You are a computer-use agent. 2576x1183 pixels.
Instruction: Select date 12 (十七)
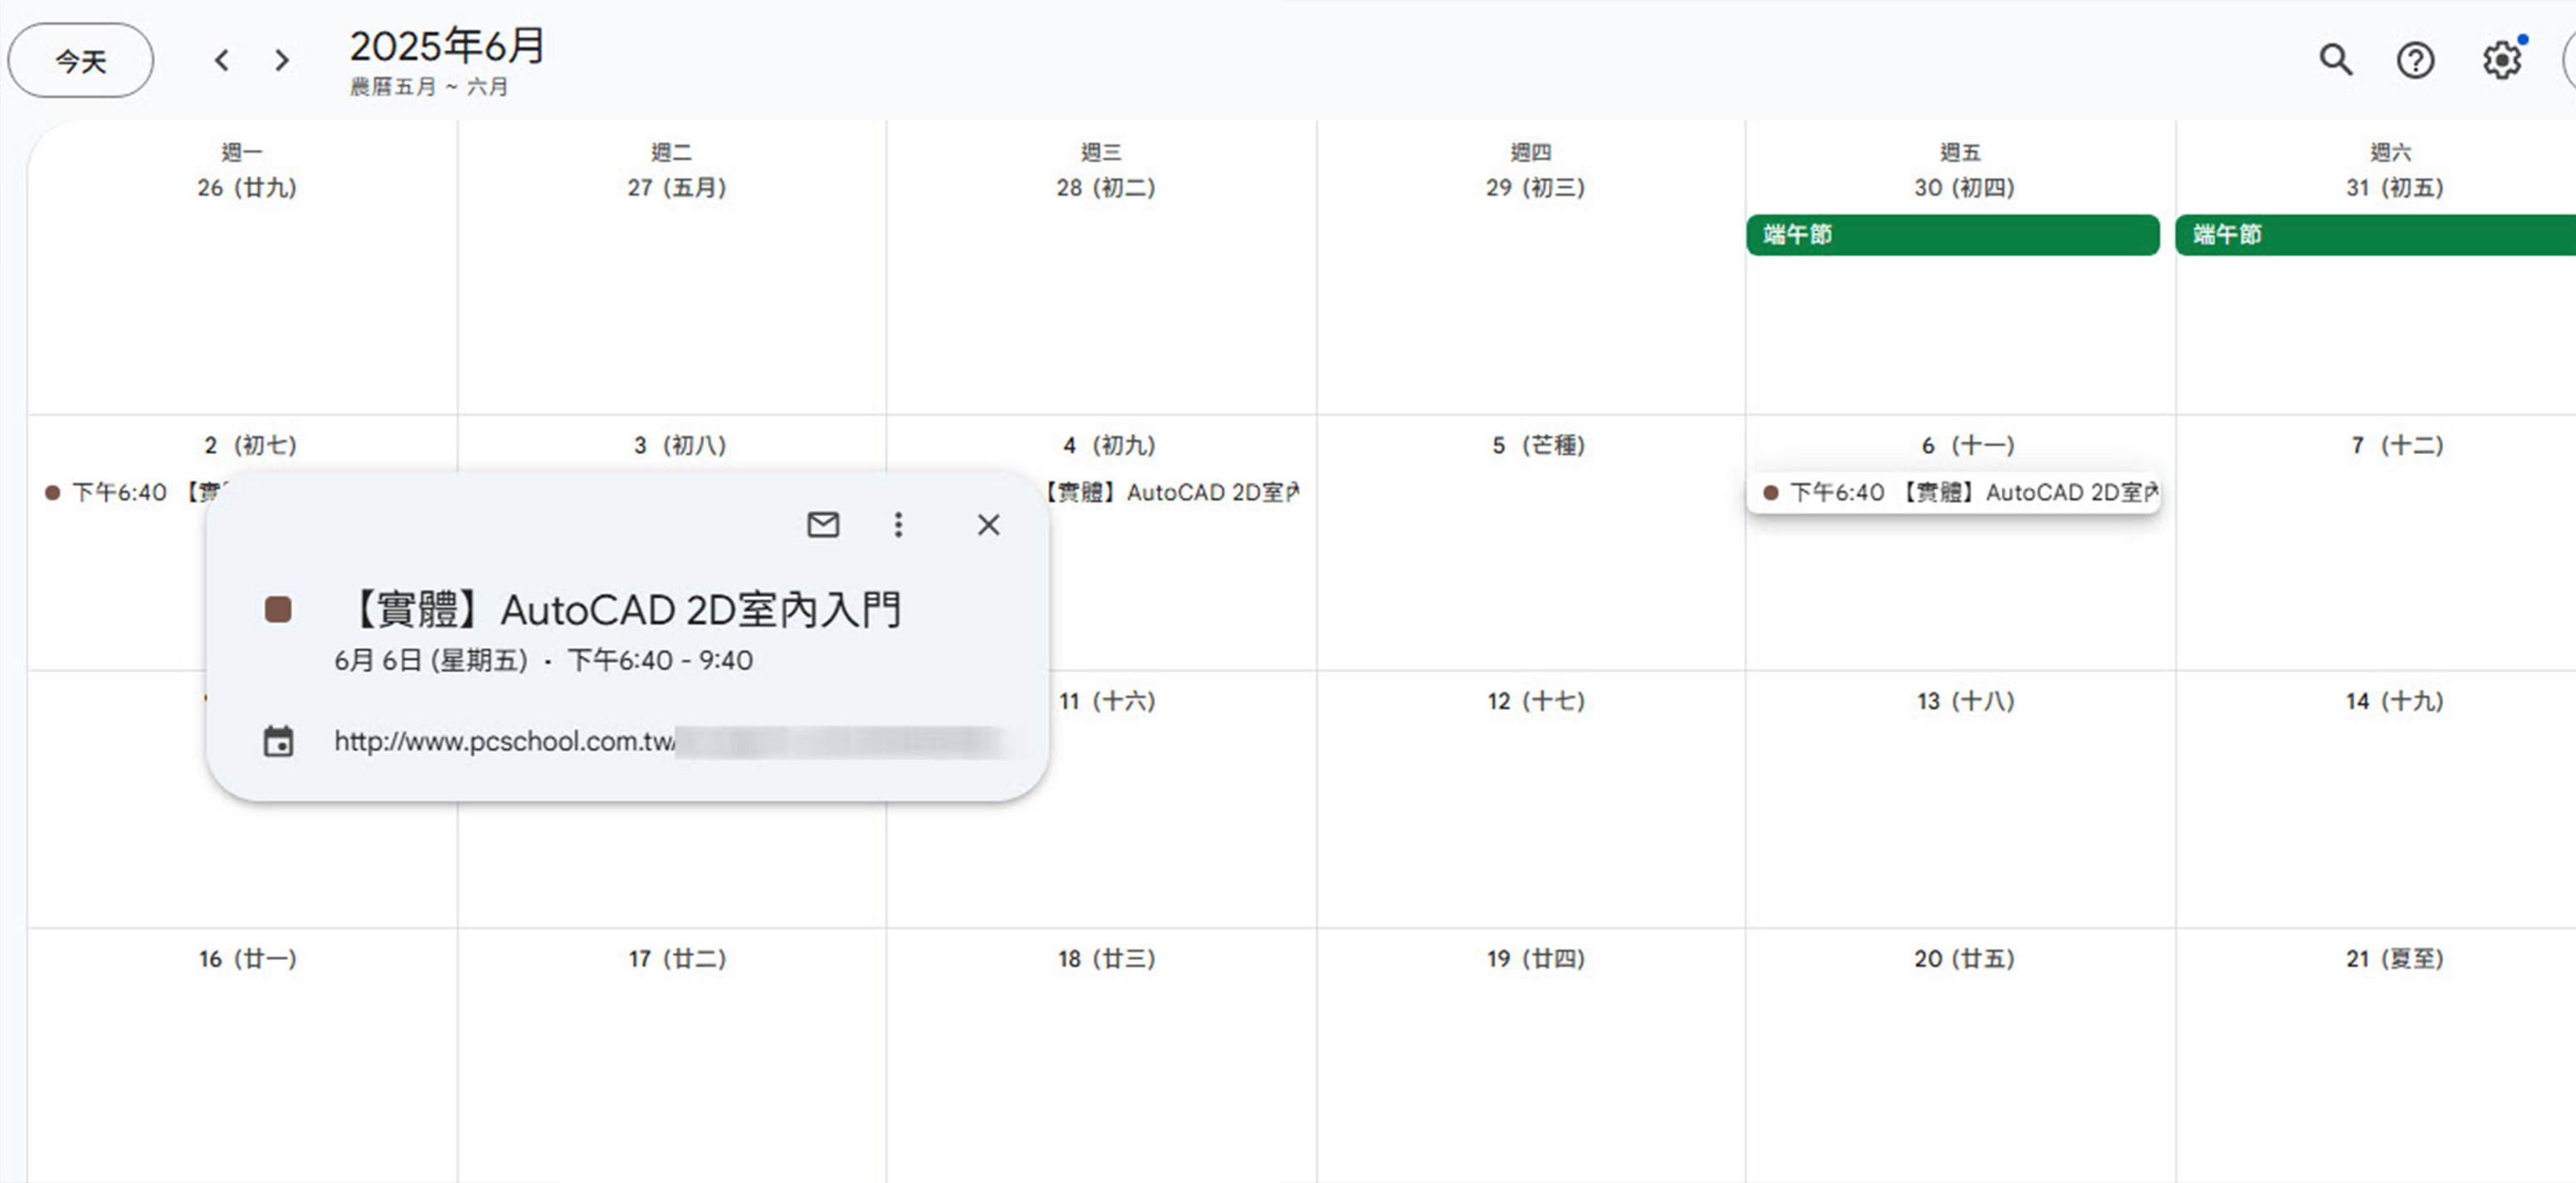click(1536, 700)
